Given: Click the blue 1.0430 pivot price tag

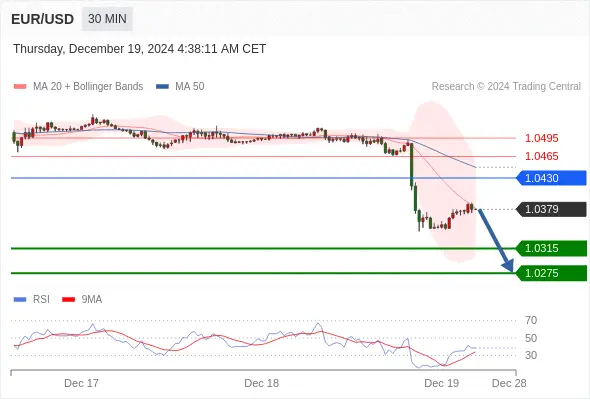Looking at the screenshot, I should click(552, 178).
